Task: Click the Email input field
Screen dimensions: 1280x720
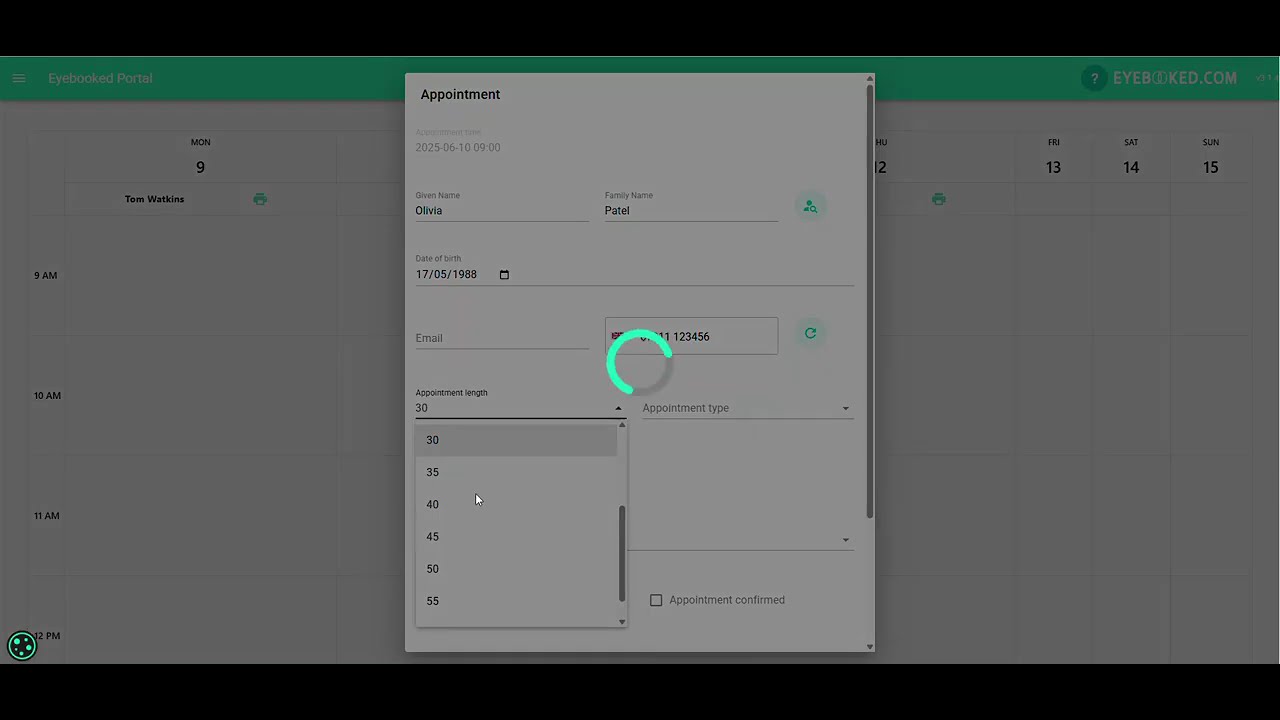Action: point(502,338)
